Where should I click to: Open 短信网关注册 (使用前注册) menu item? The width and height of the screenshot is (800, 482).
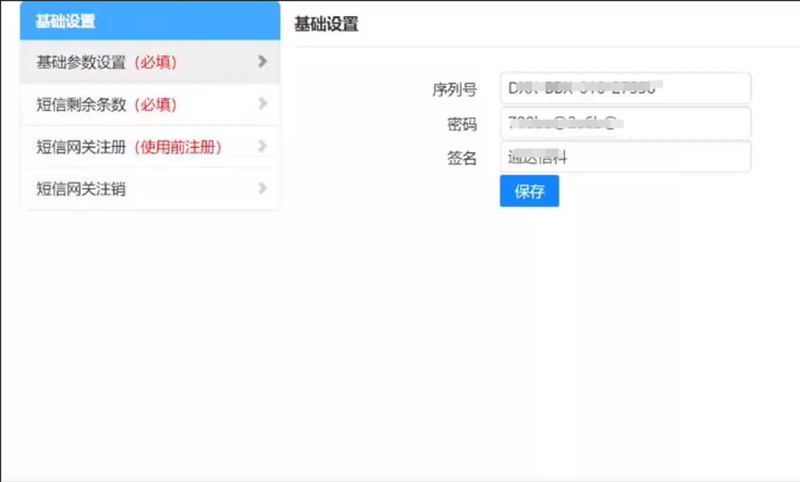150,146
